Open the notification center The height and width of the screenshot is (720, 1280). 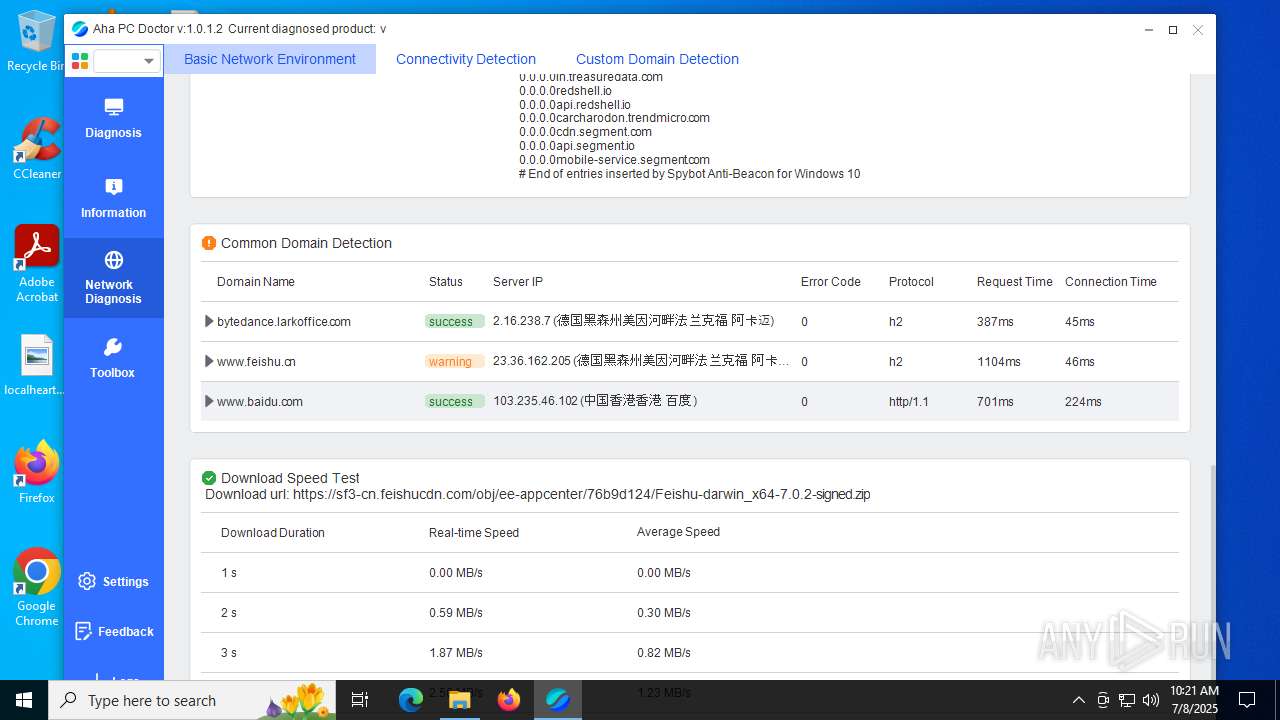pos(1247,700)
